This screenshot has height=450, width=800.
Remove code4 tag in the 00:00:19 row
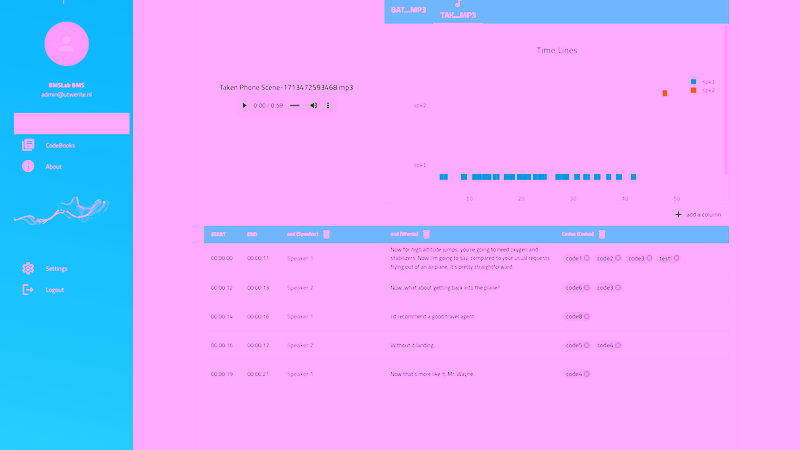click(587, 374)
